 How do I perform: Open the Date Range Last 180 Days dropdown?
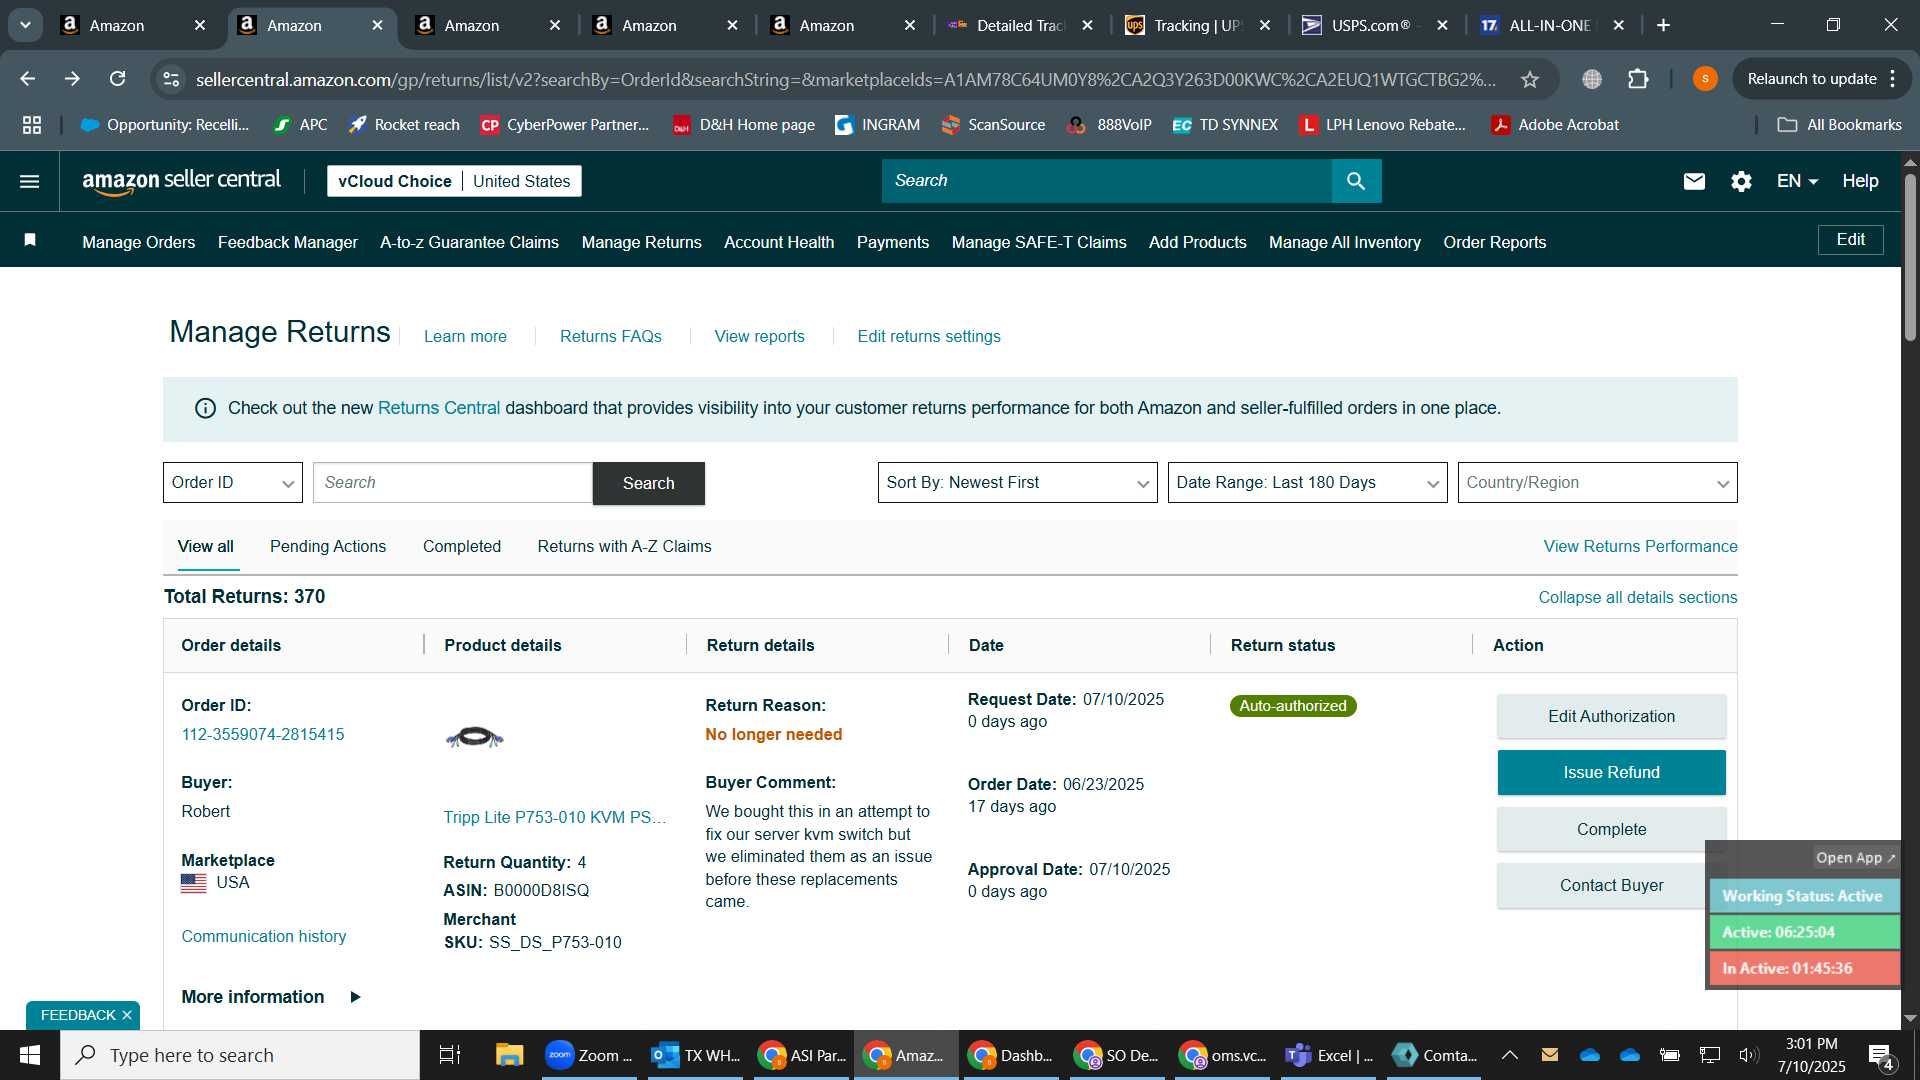click(1307, 483)
